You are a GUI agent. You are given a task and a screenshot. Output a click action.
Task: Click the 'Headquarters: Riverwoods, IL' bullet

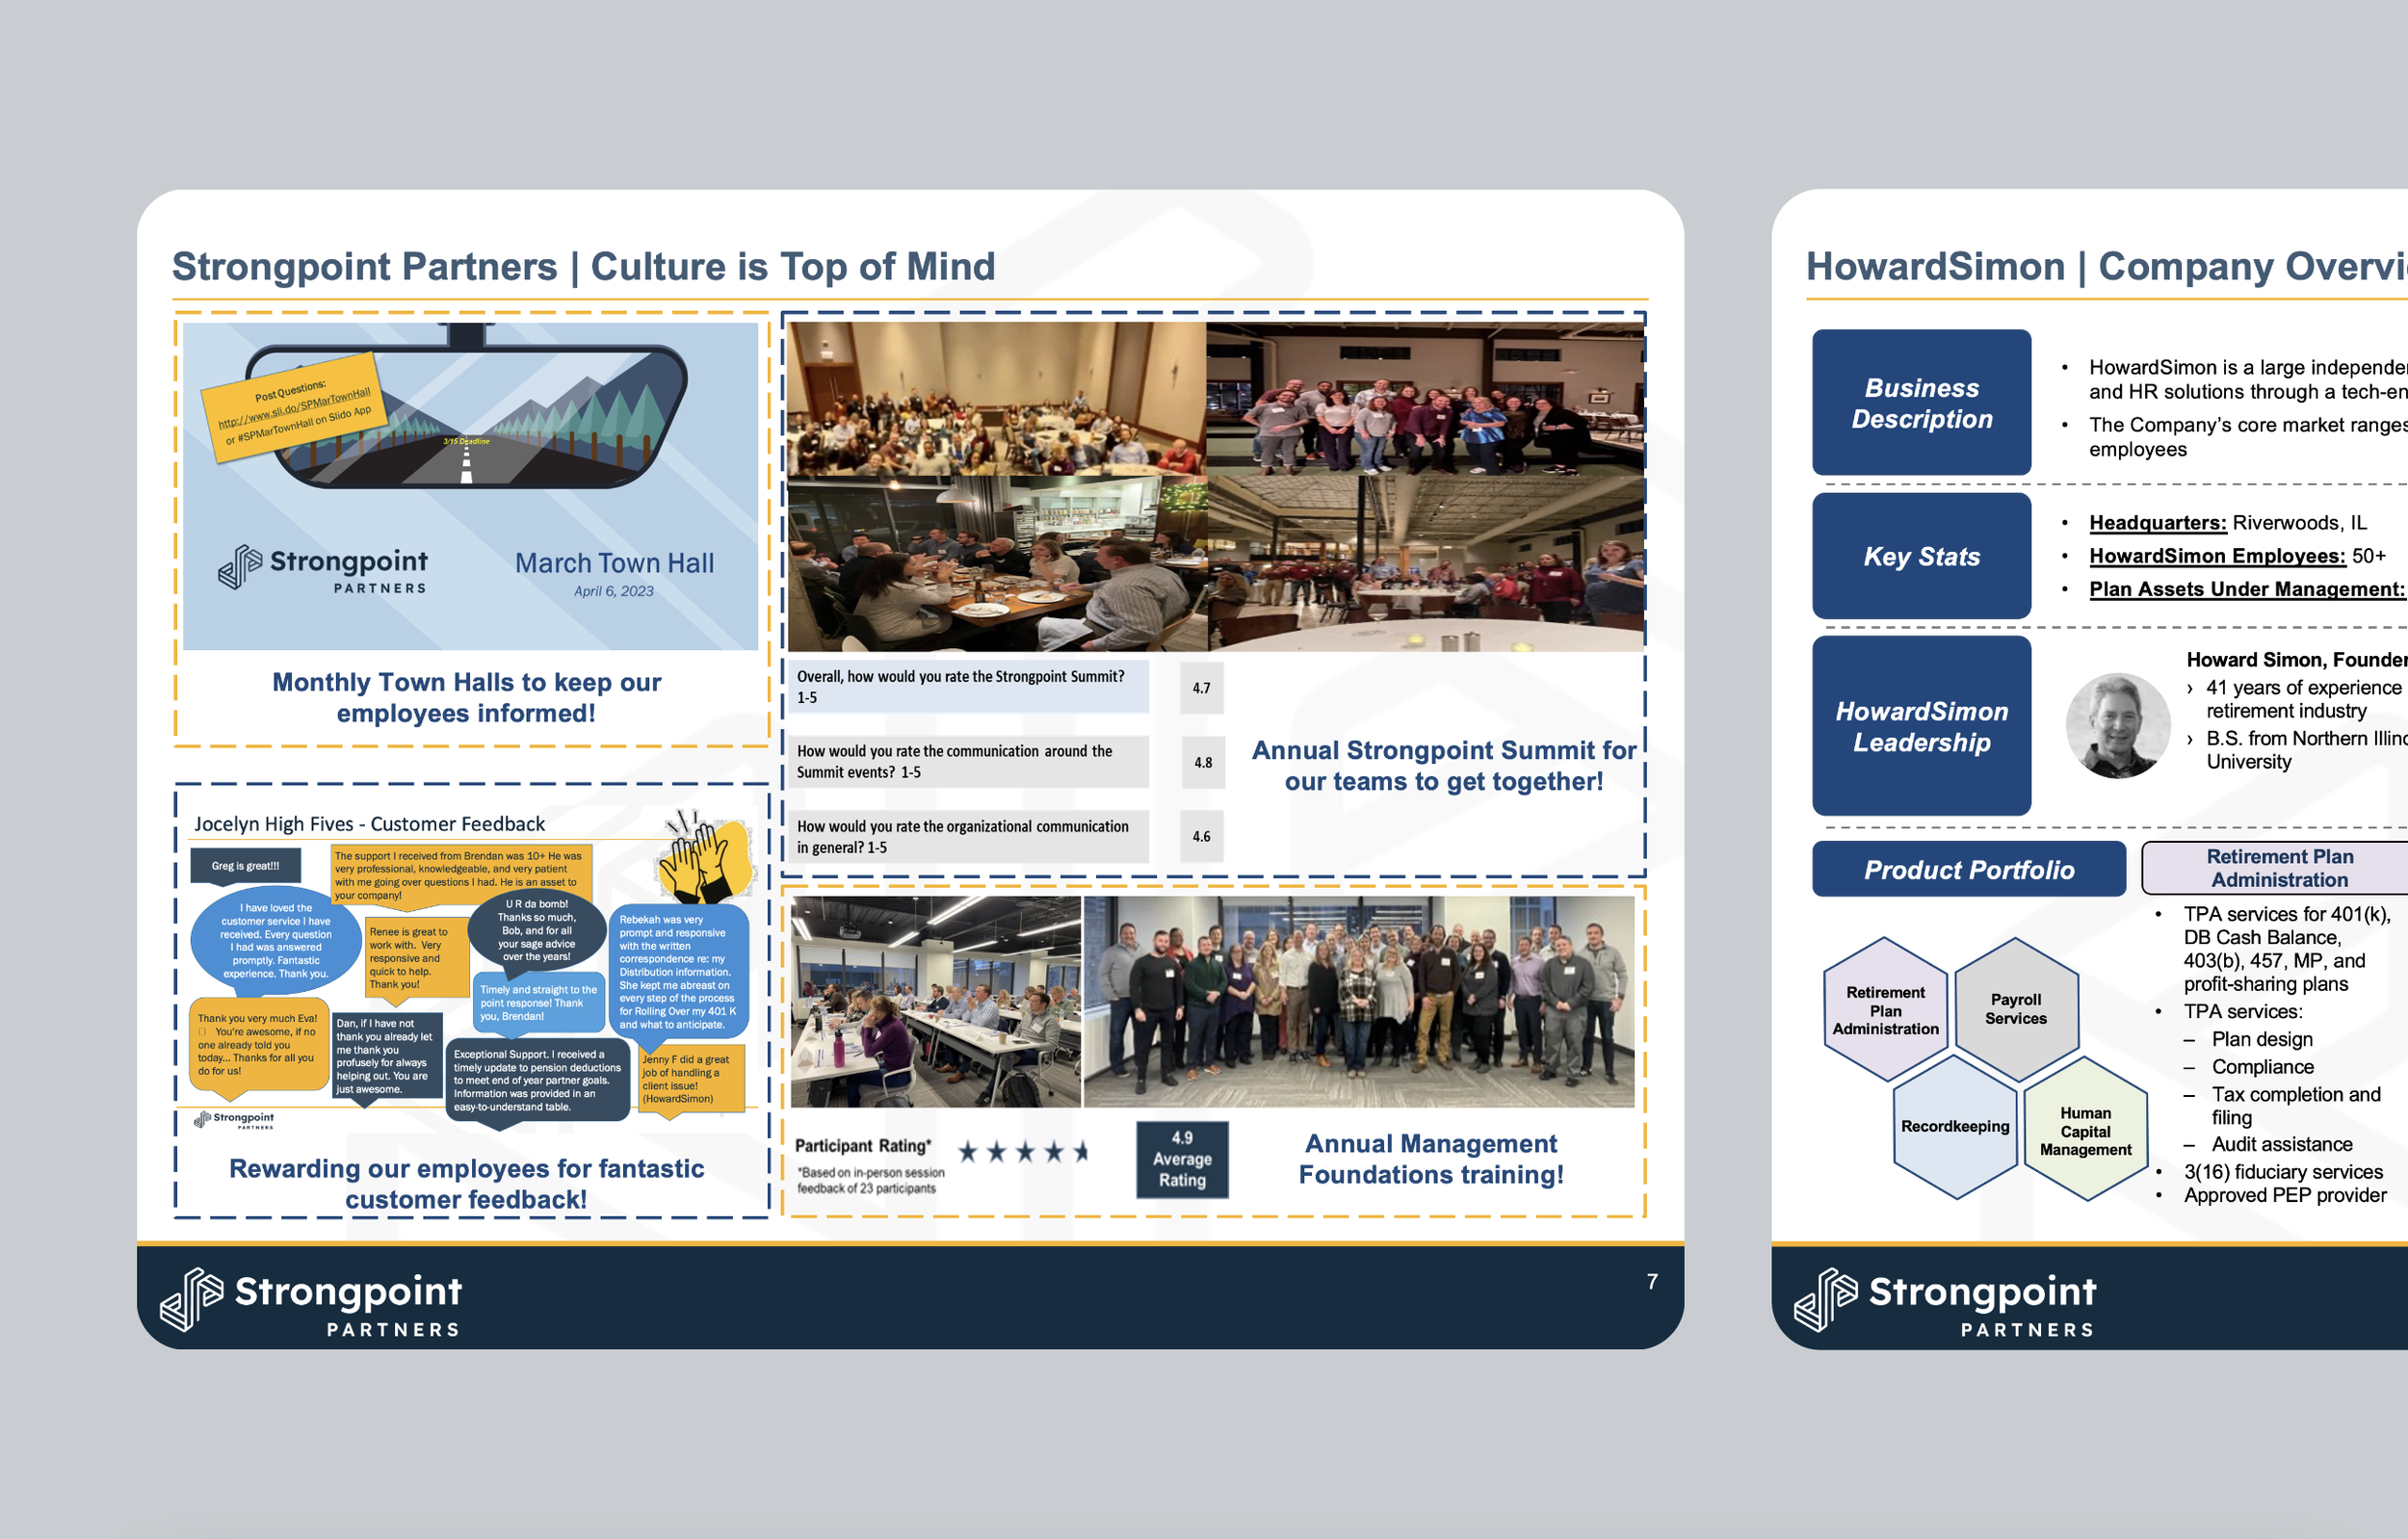tap(2227, 523)
